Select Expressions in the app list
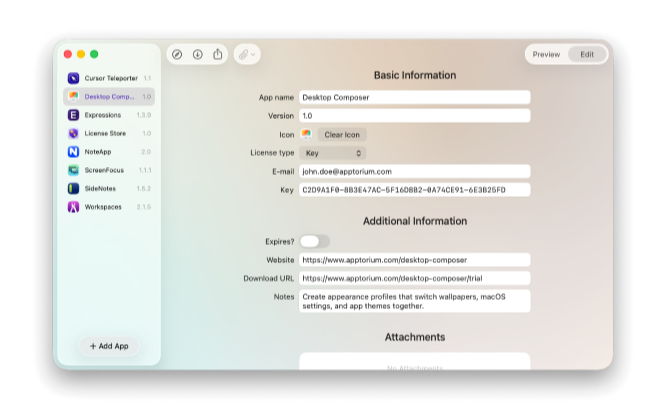Viewport: 655px width, 406px height. click(109, 115)
